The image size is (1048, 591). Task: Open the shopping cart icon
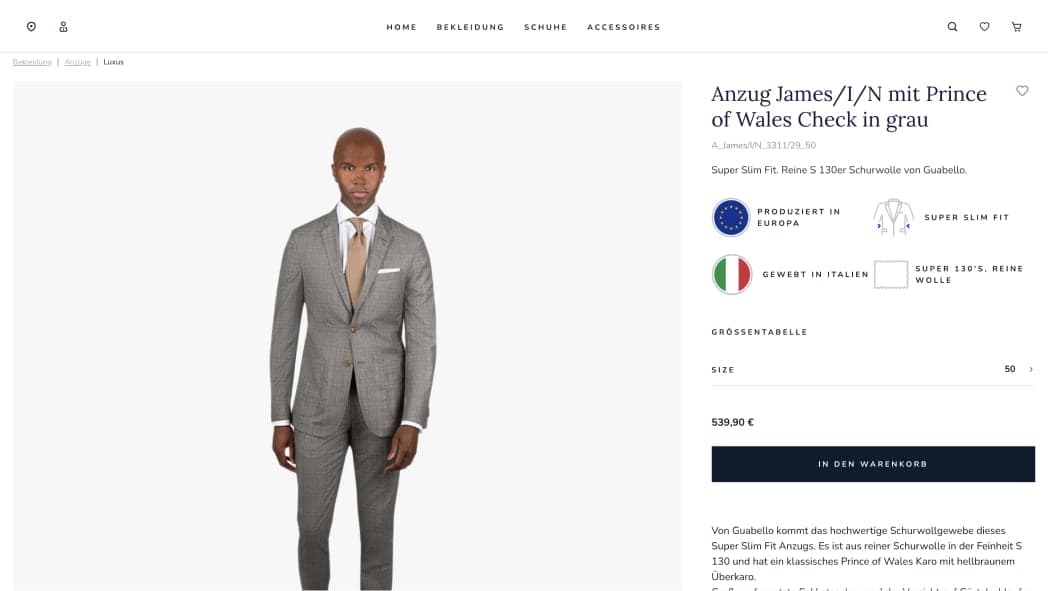pyautogui.click(x=1016, y=27)
